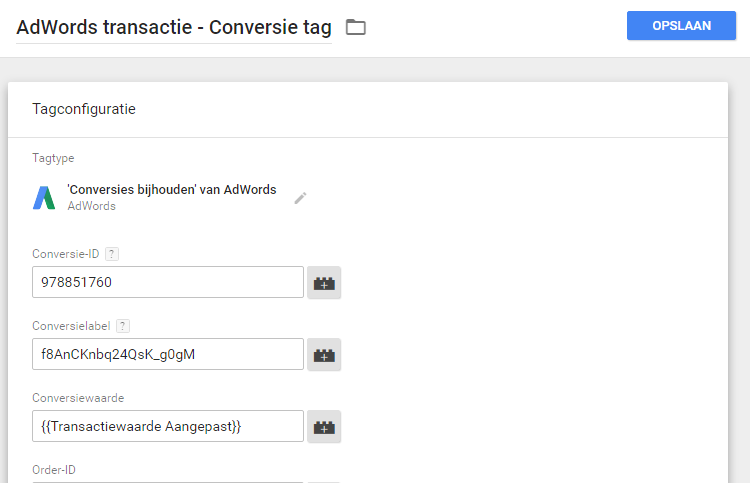
Task: Focus the Conversielabel text field
Action: pos(167,354)
